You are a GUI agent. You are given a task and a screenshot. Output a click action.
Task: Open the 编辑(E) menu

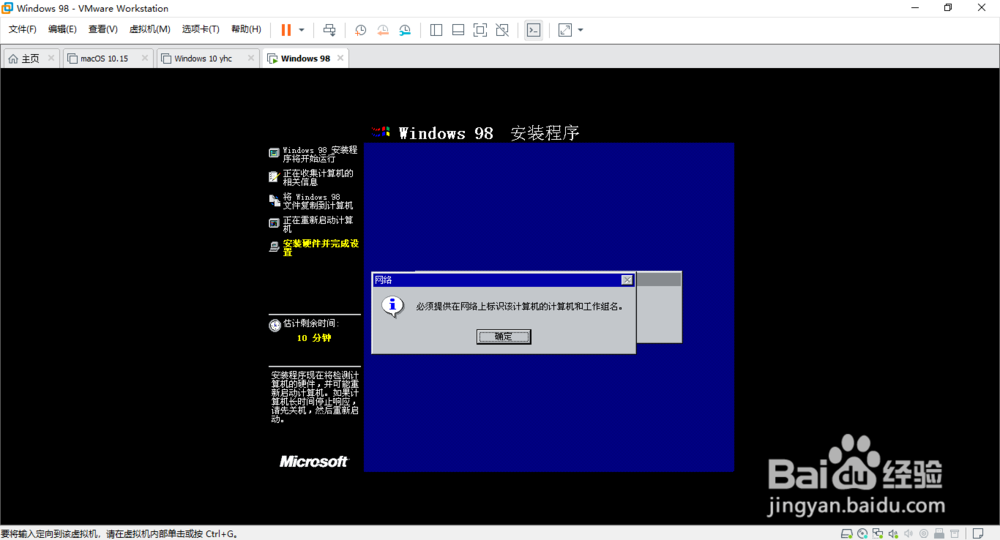(x=62, y=29)
